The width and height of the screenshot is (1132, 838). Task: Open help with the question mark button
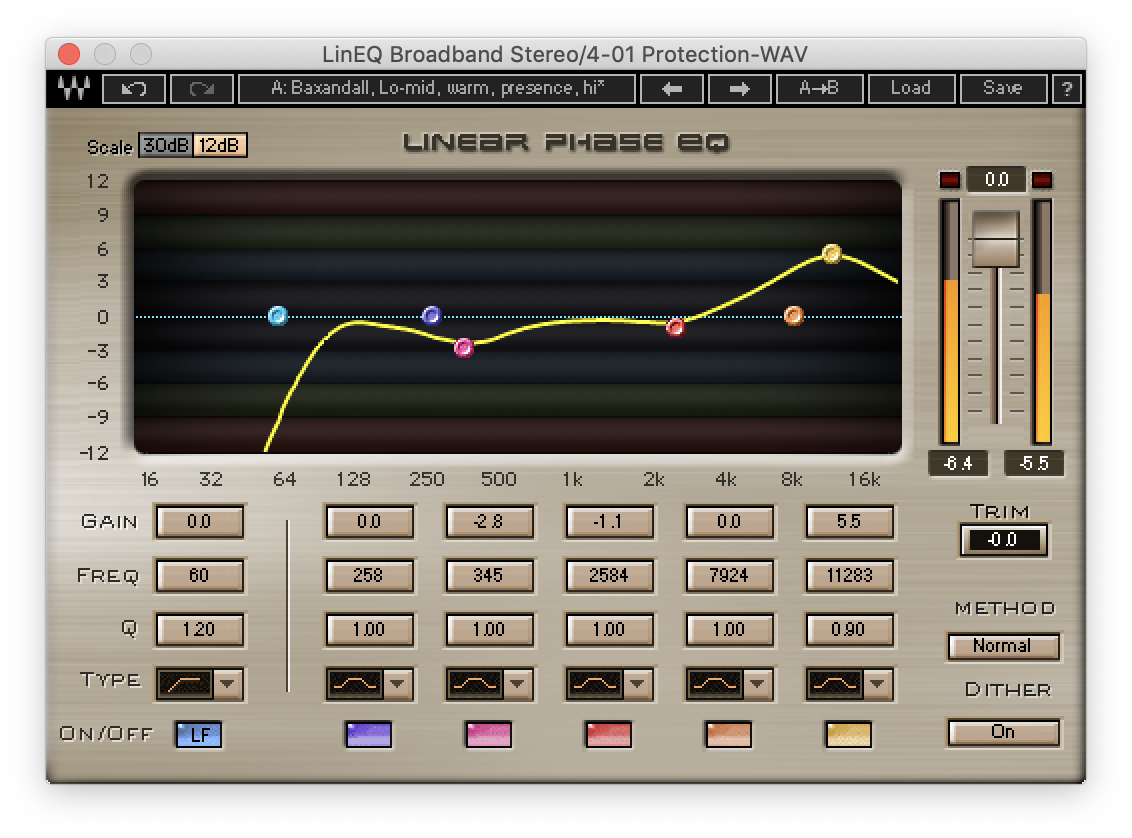tap(1066, 89)
